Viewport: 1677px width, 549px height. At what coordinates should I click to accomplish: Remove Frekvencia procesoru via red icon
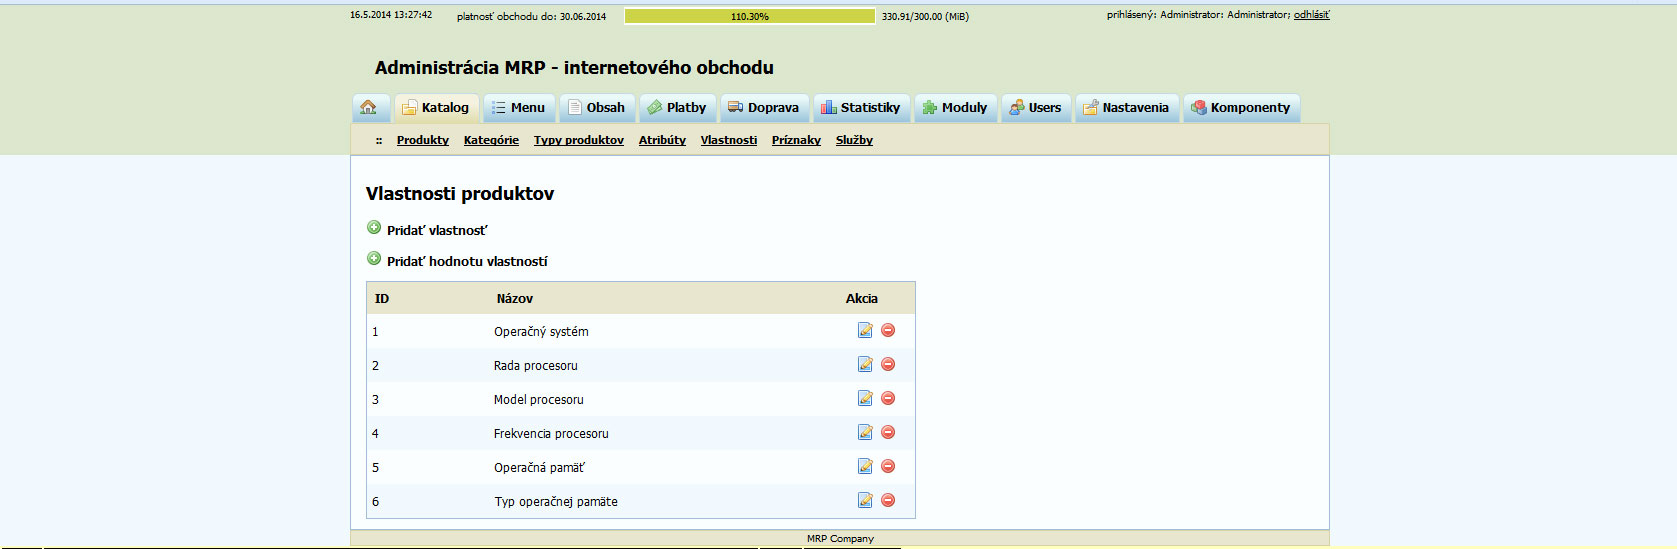pos(888,433)
